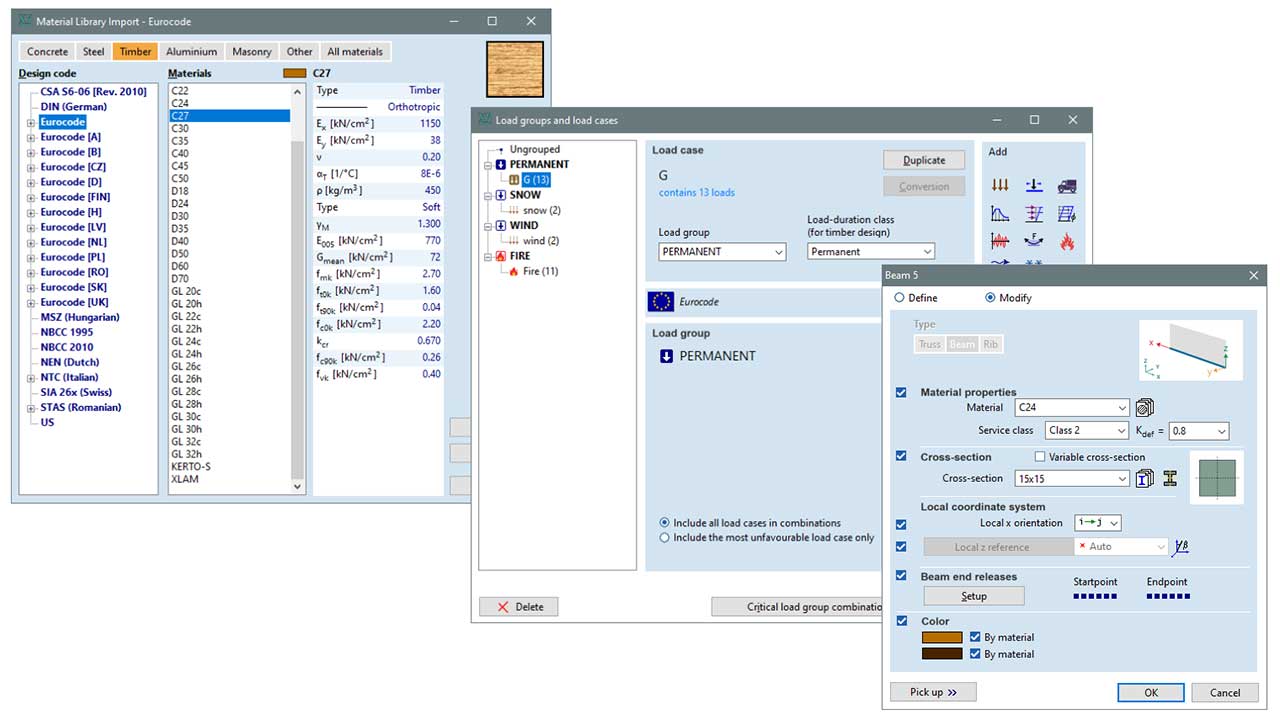Image resolution: width=1280 pixels, height=720 pixels.
Task: Switch to the Other materials tab
Action: click(x=300, y=52)
